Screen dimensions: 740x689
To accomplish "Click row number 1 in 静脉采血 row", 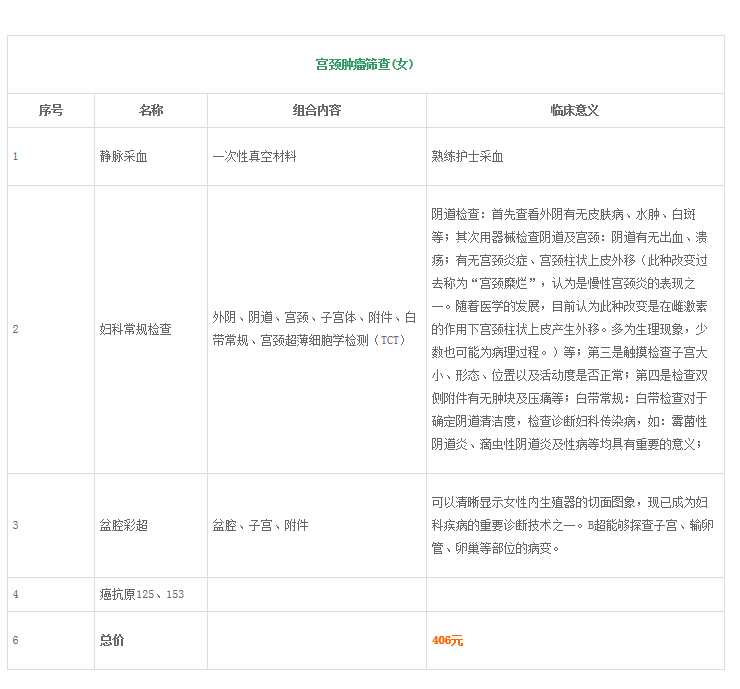I will (x=16, y=156).
